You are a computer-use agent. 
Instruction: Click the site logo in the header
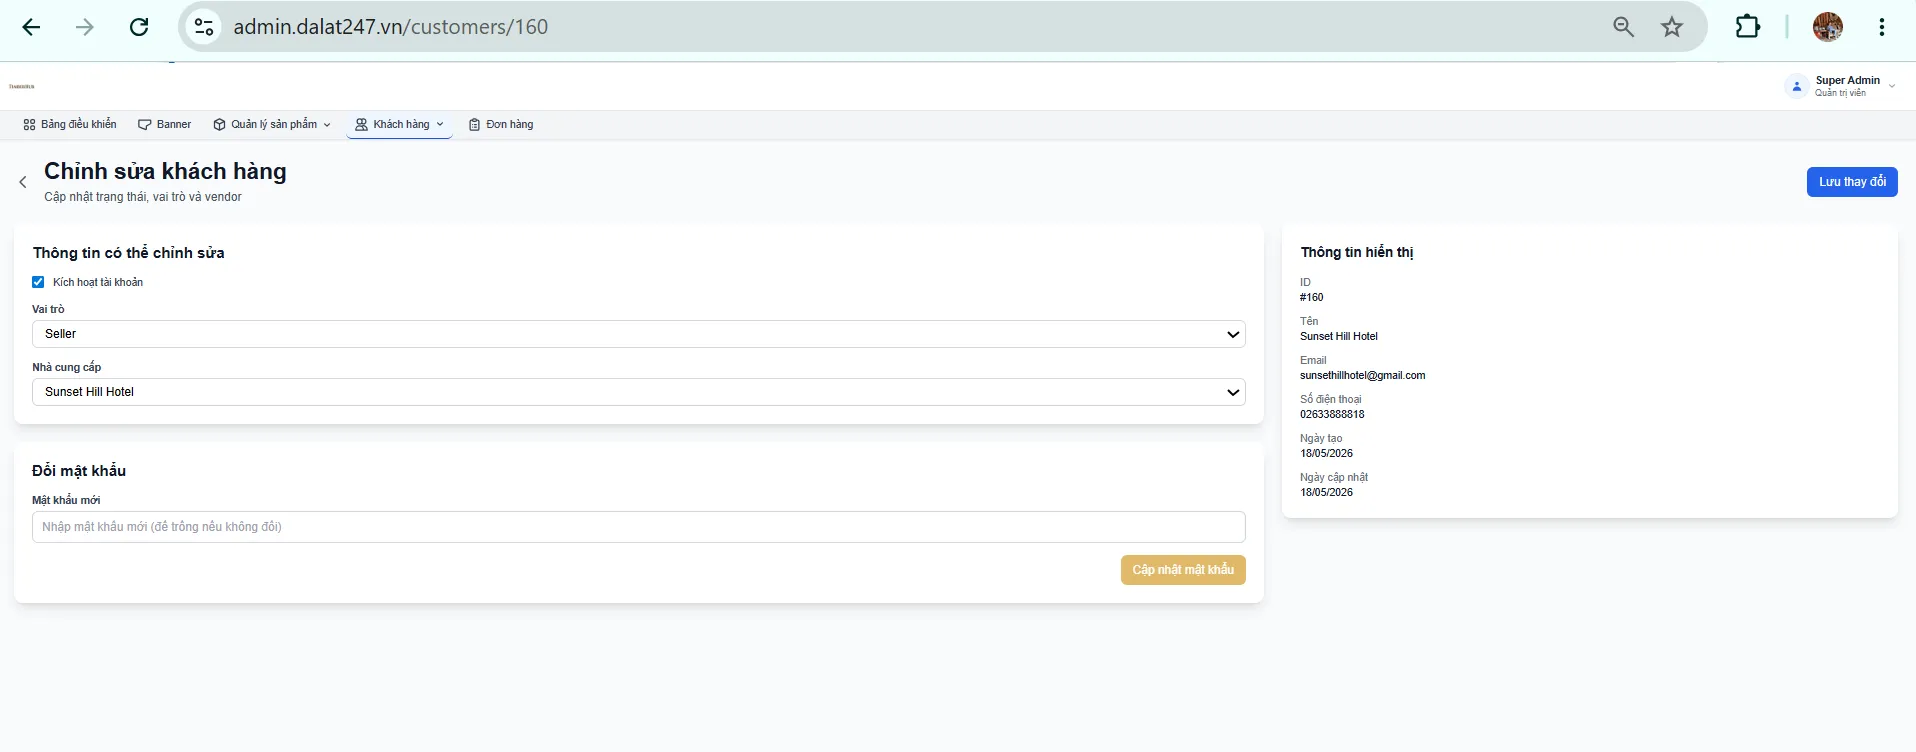22,87
